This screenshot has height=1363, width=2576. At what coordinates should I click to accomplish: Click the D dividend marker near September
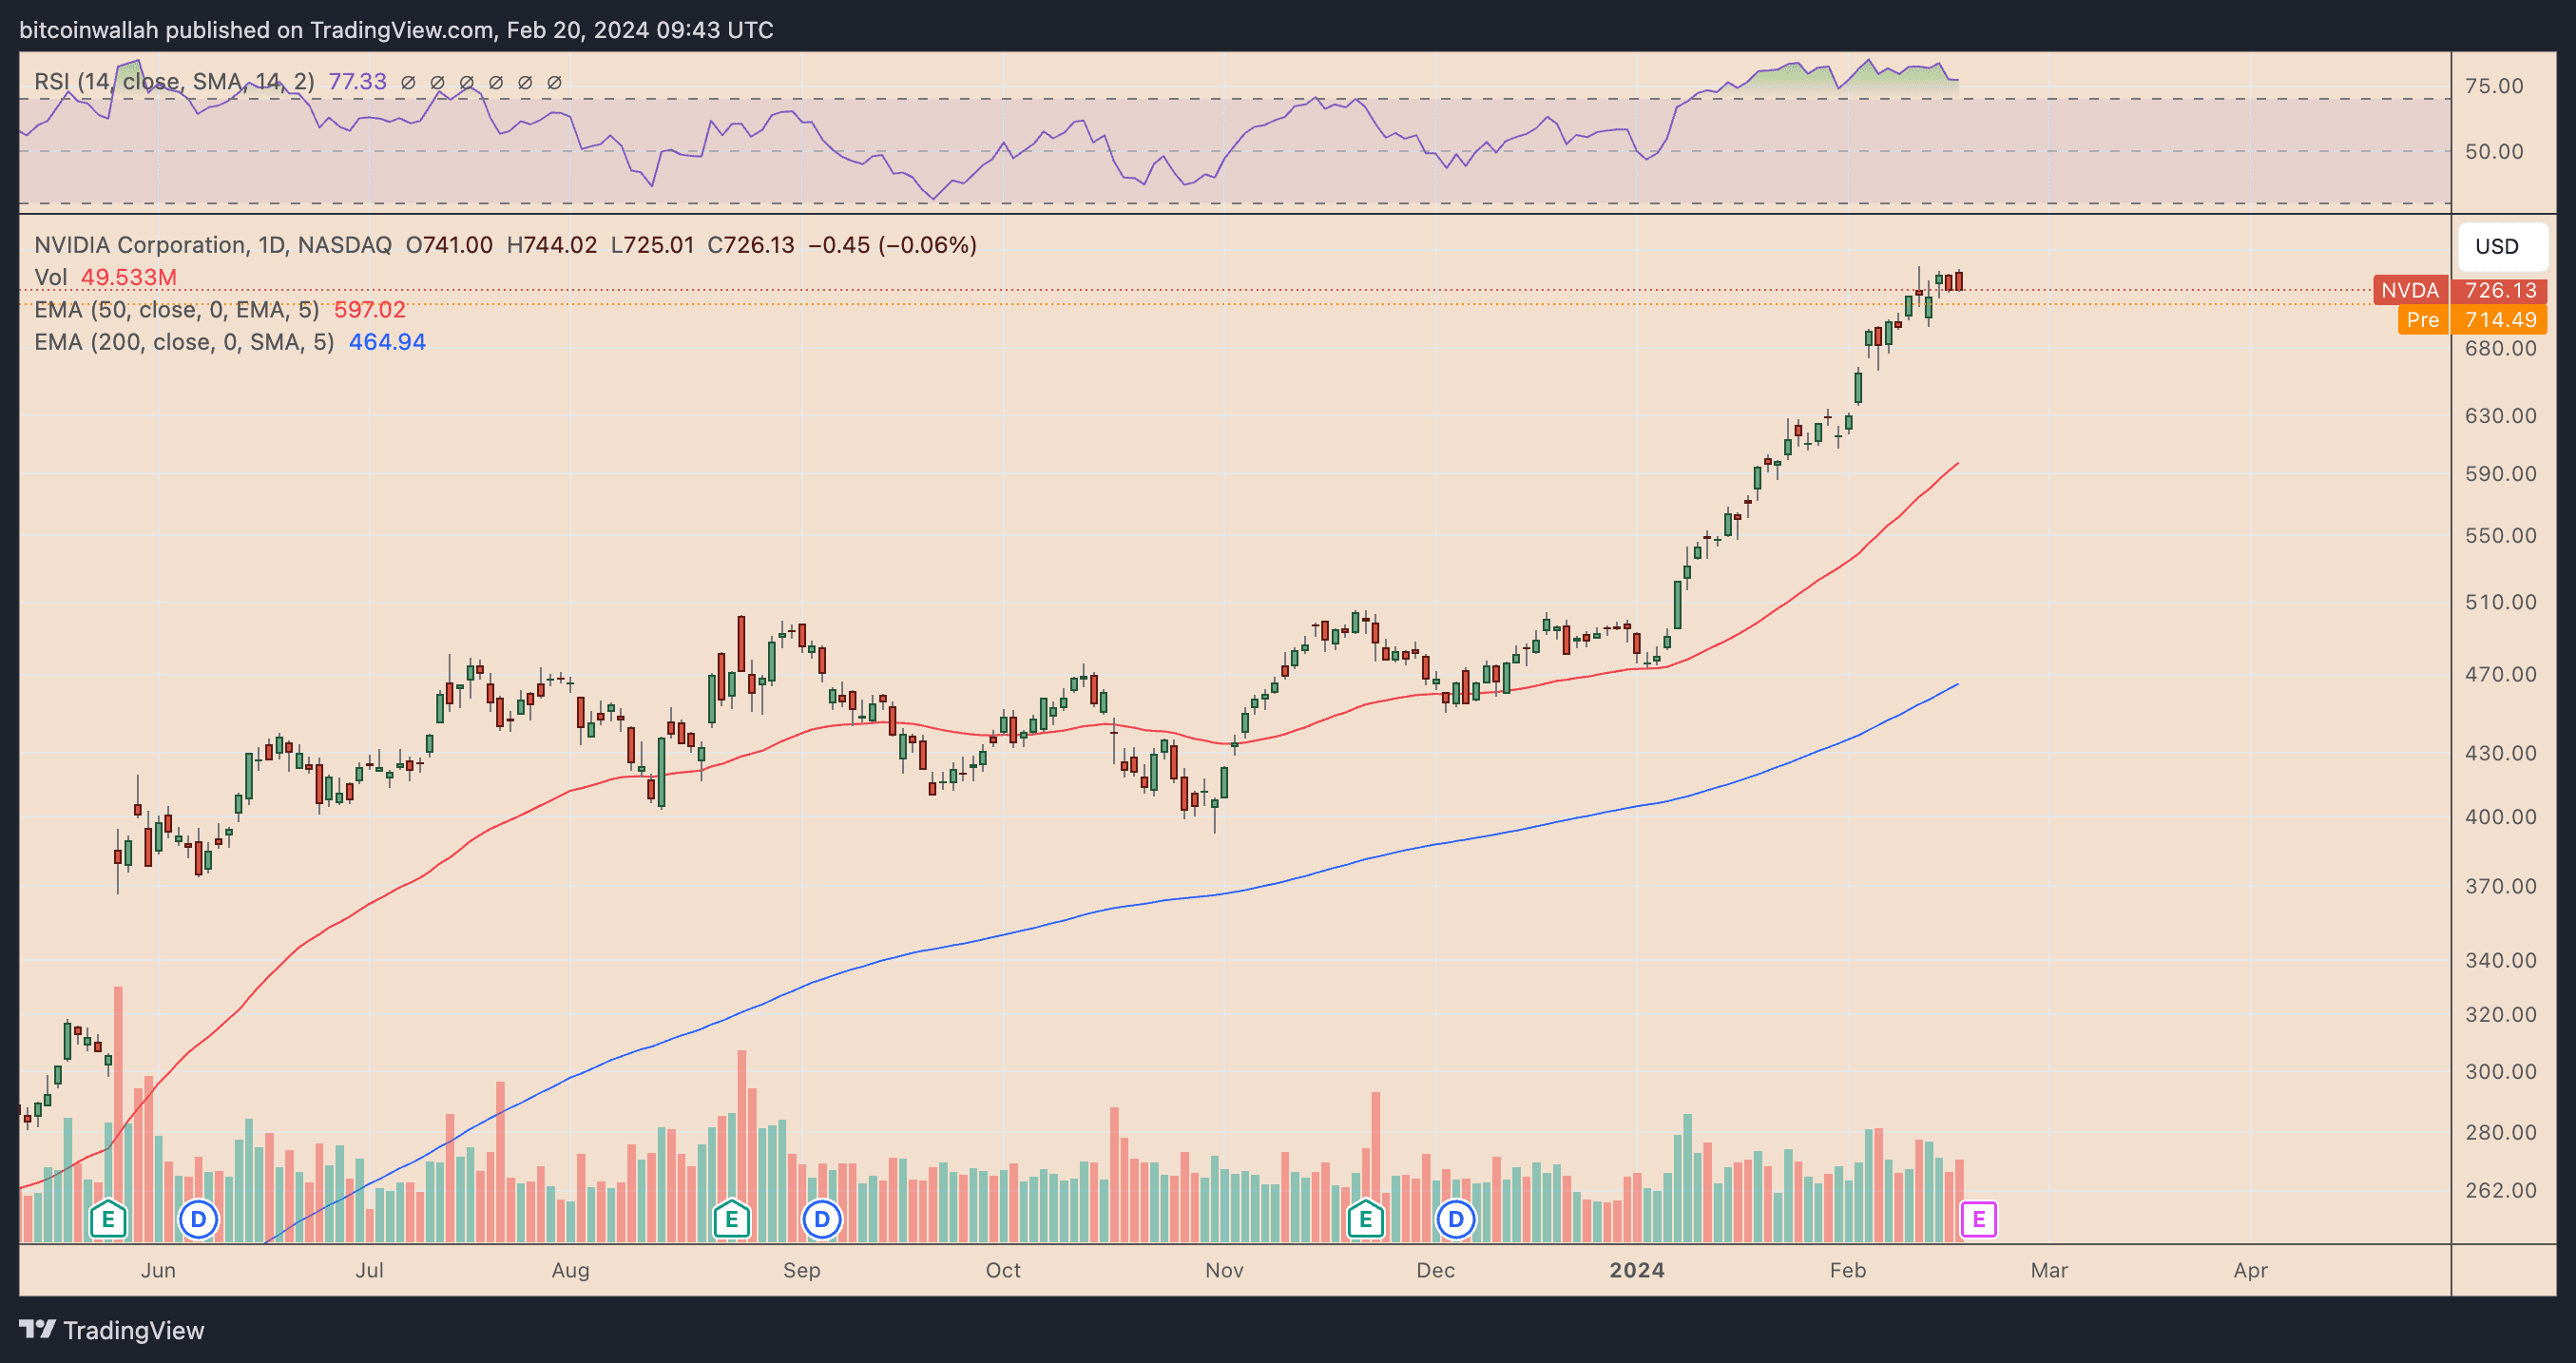[x=821, y=1219]
